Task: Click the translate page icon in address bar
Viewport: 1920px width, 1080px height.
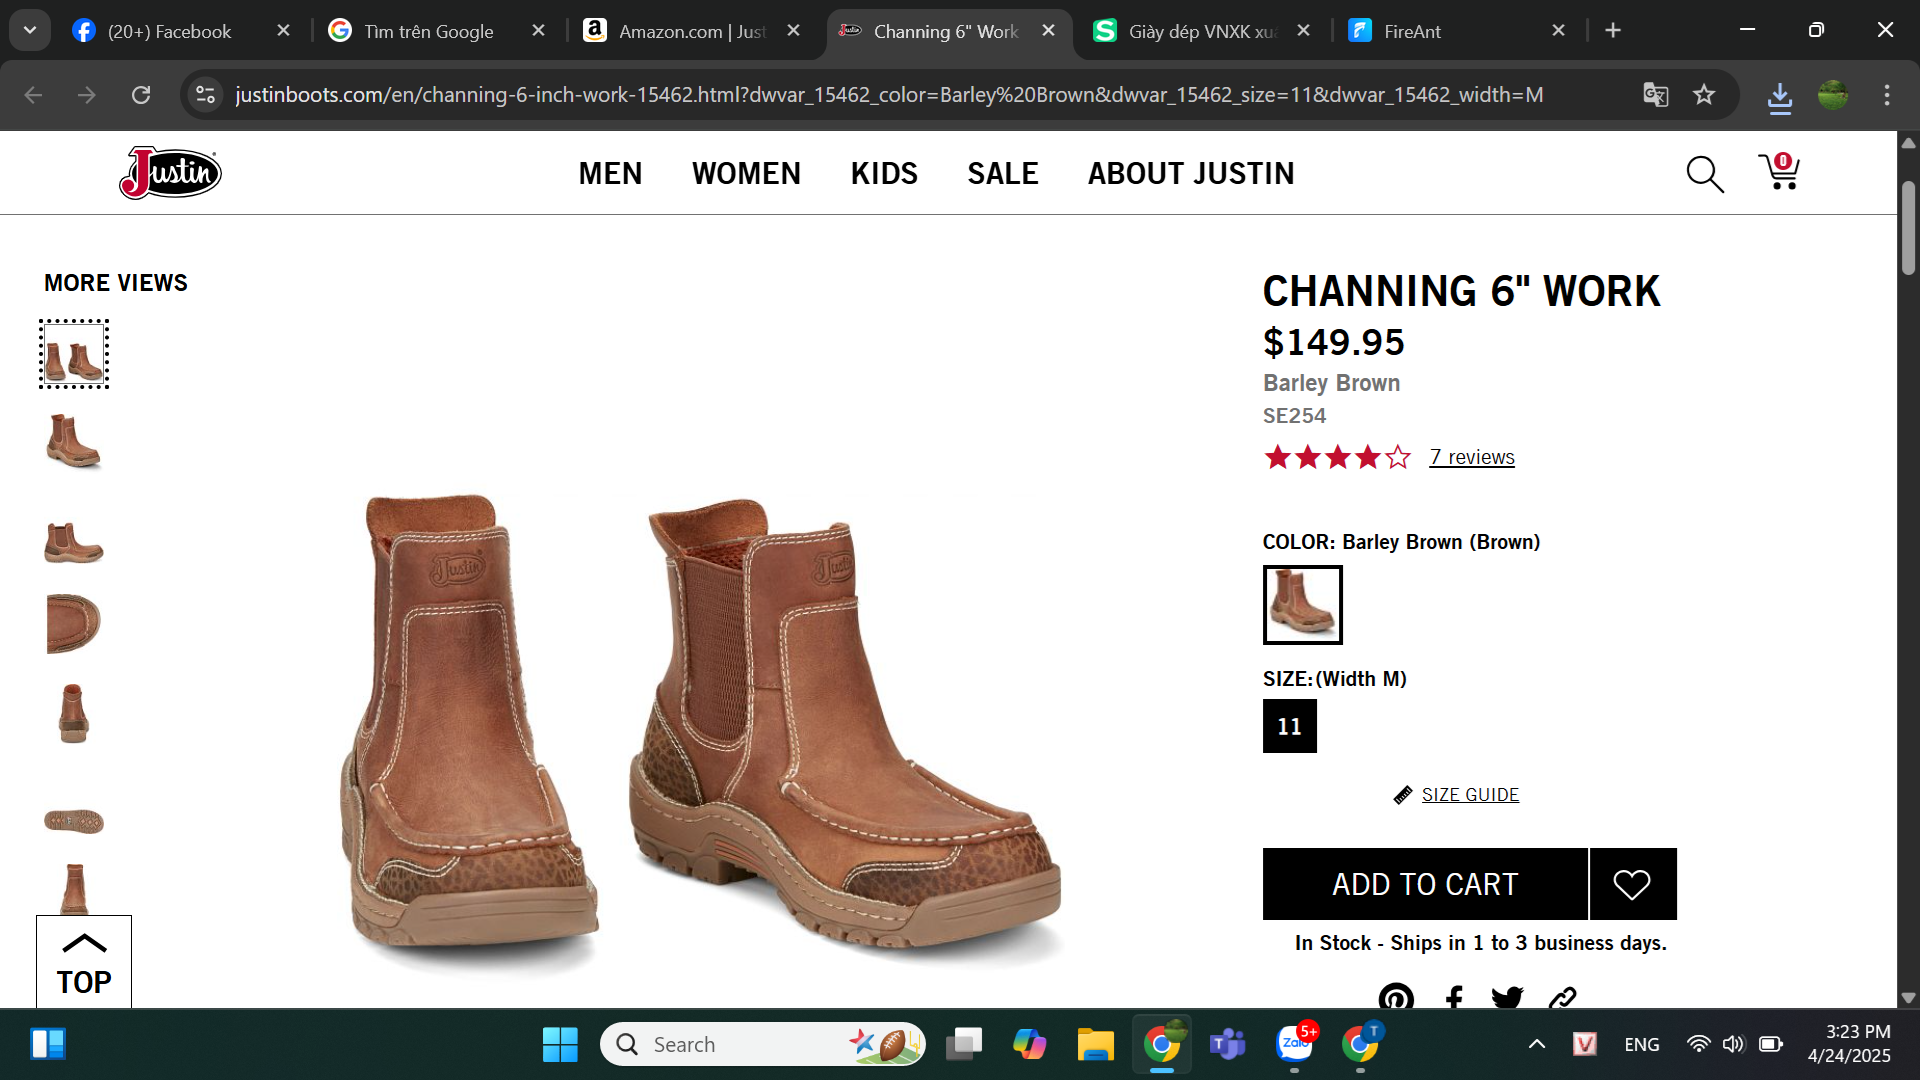Action: click(x=1655, y=95)
